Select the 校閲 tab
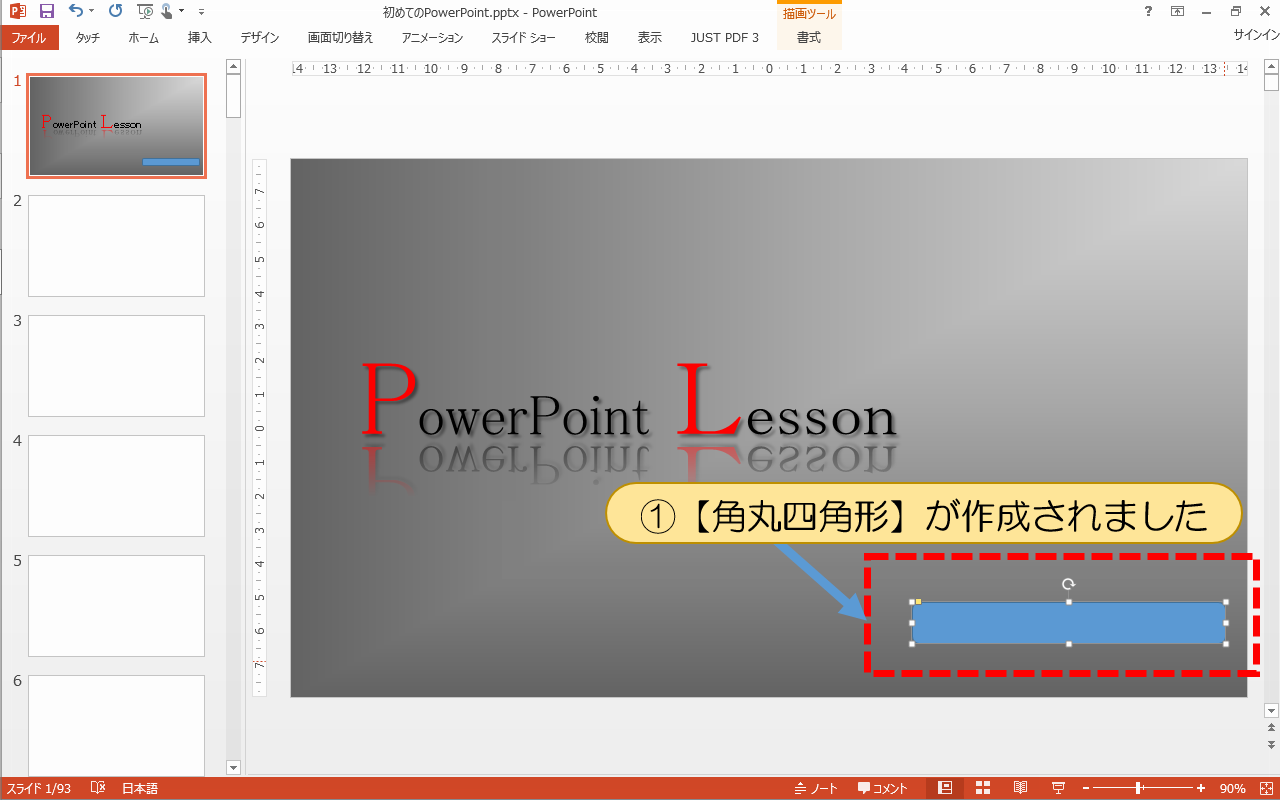This screenshot has width=1280, height=800. click(597, 38)
